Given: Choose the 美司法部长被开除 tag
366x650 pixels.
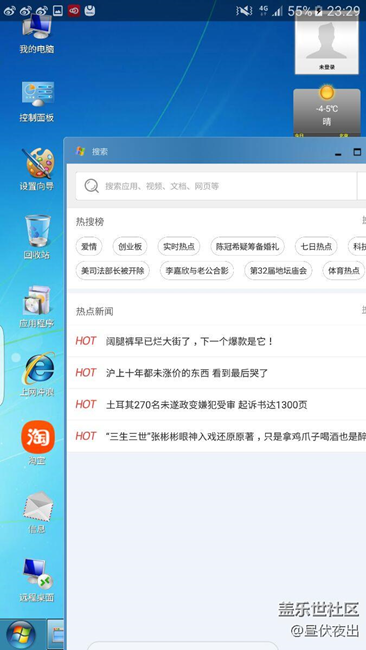Looking at the screenshot, I should click(112, 271).
